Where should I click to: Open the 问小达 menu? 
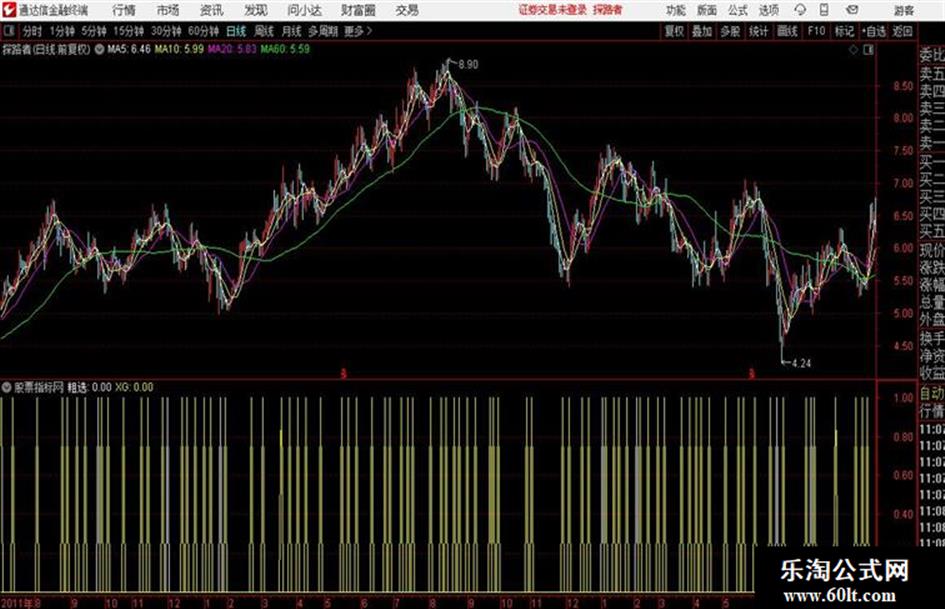point(304,10)
